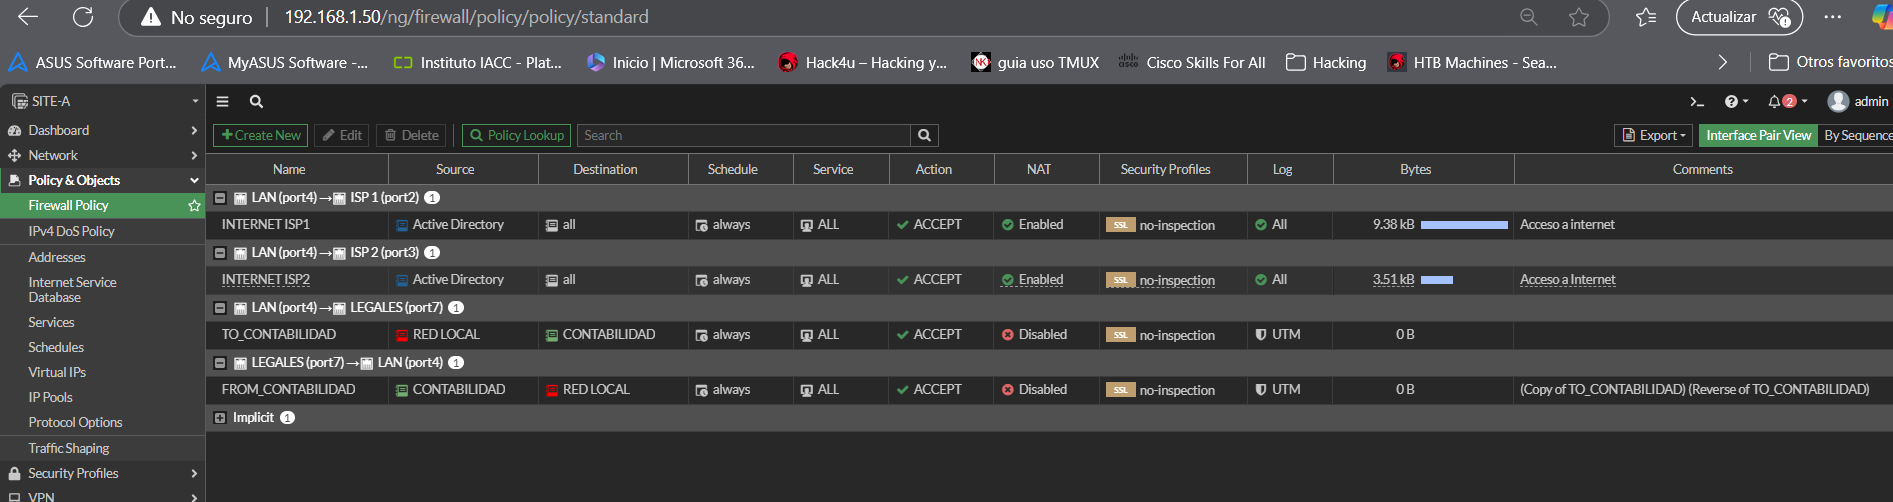Open the notifications bell icon
Viewport: 1893px width, 502px height.
1775,101
